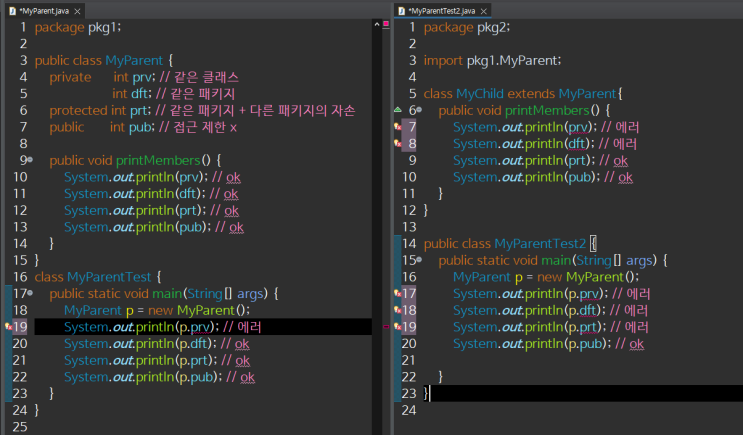Click 'p.pub' on line 22 of MyParent.java

(196, 377)
